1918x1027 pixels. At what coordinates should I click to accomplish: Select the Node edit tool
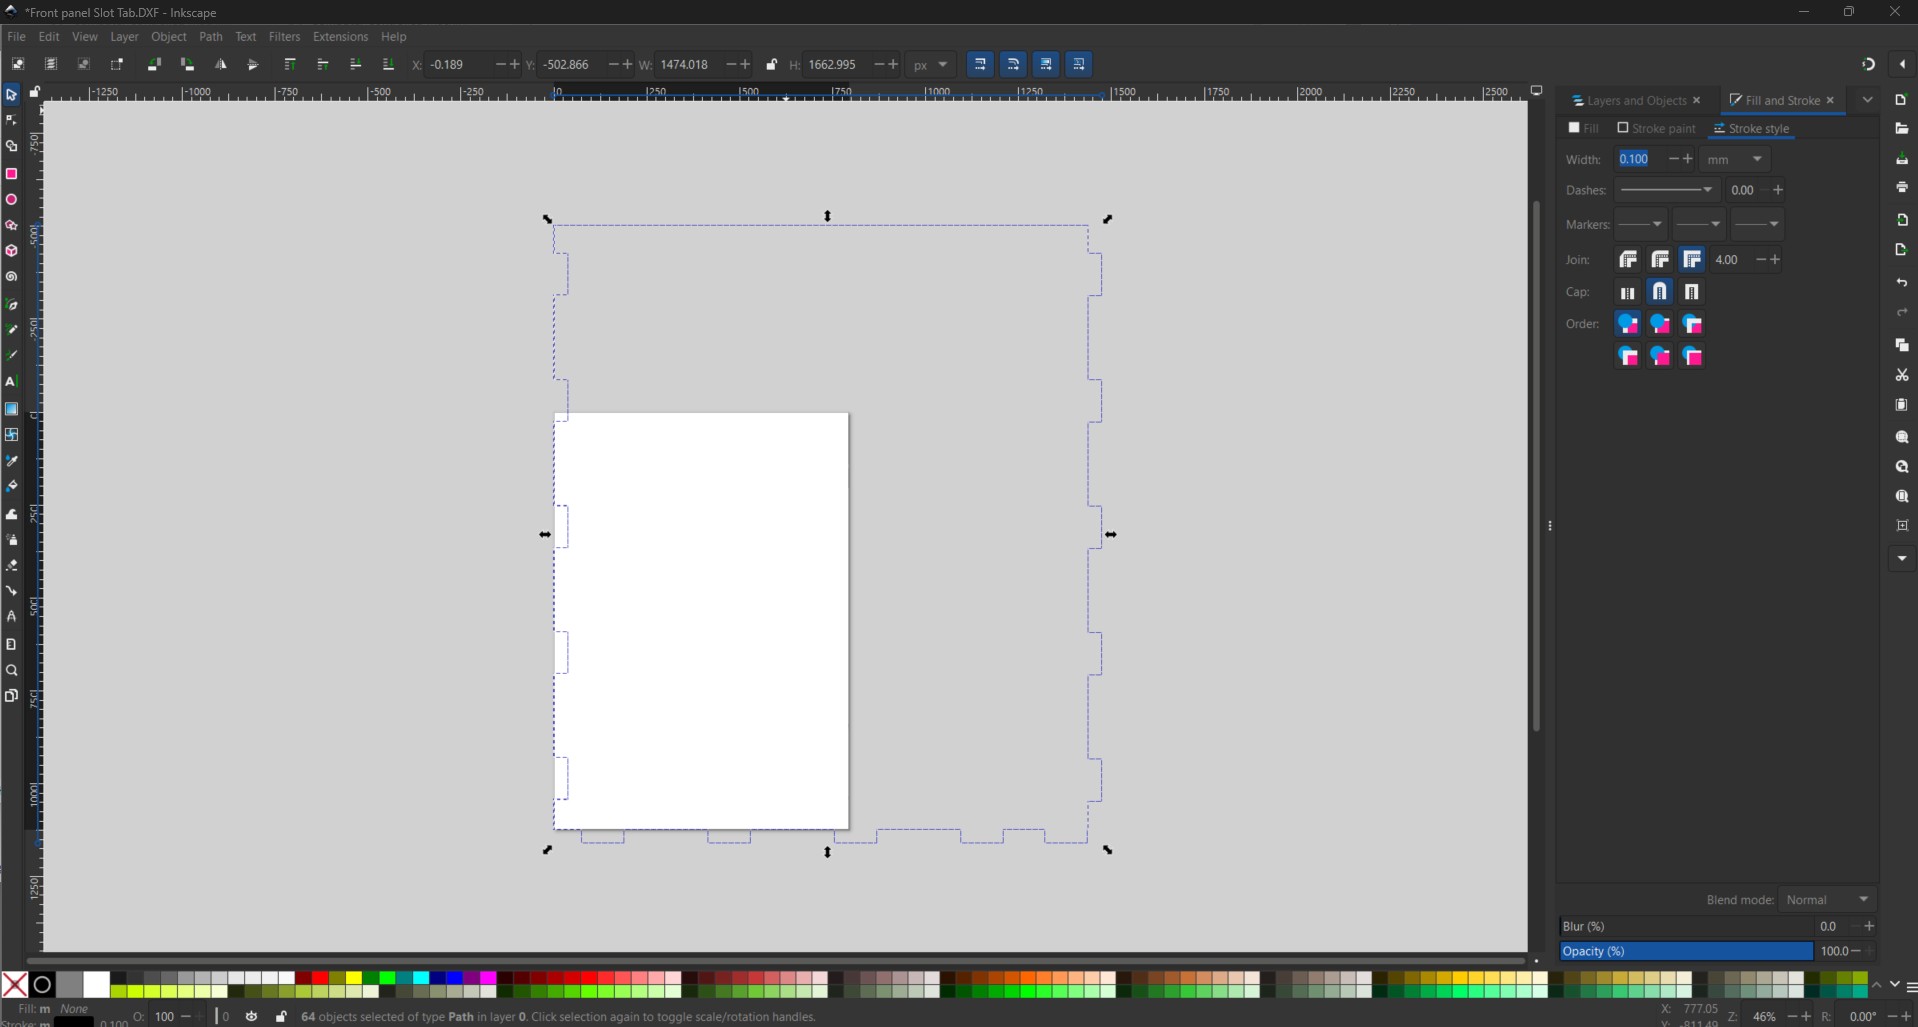[x=11, y=120]
